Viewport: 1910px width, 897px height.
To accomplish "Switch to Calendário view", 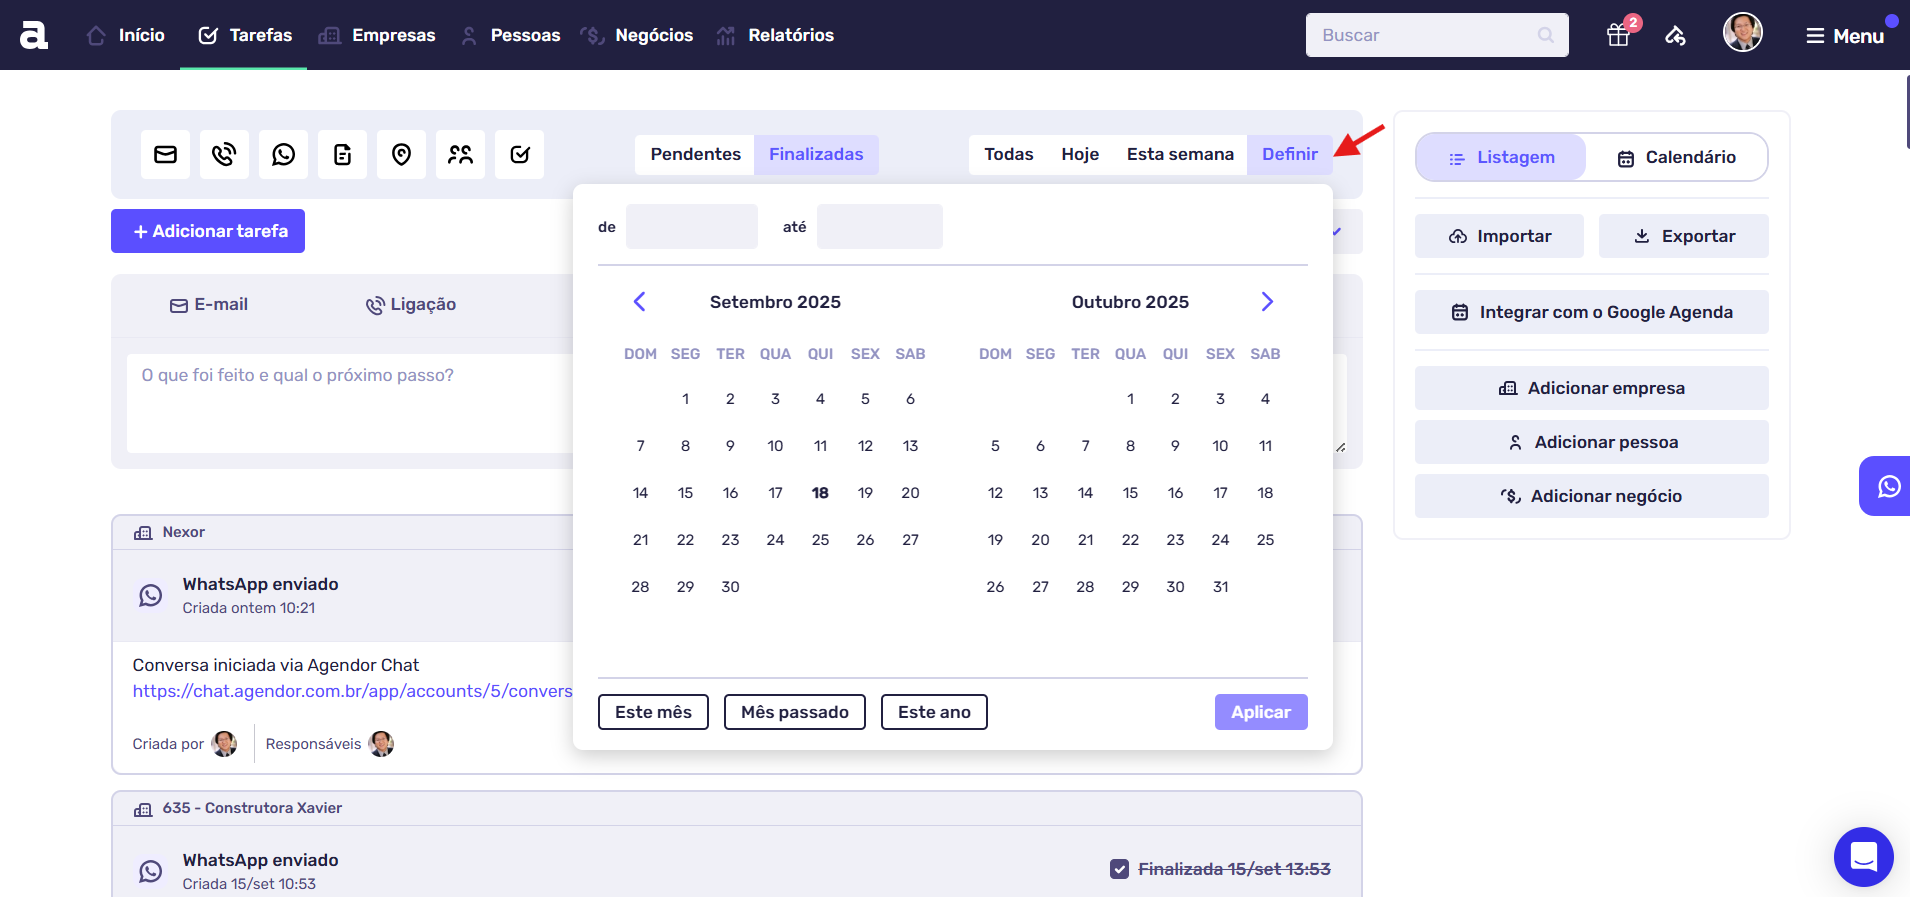I will (1676, 157).
